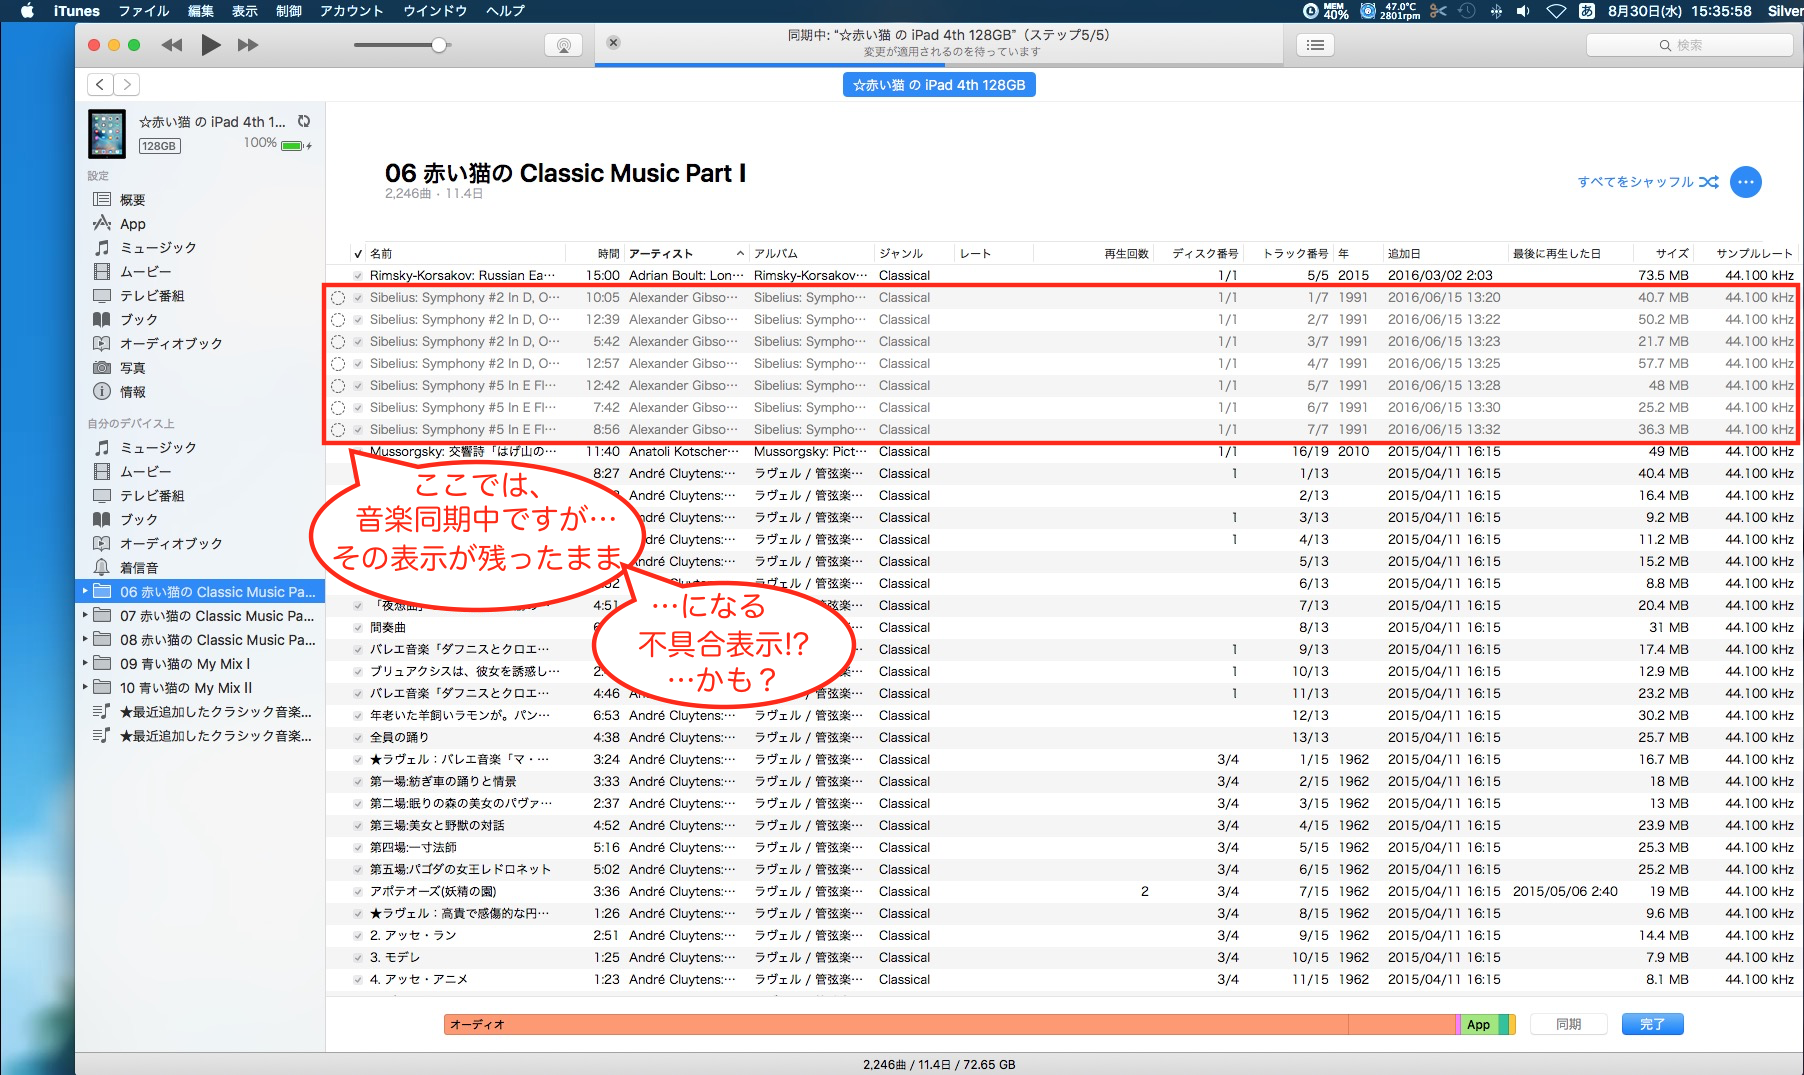
Task: Cancel sync with the X icon
Action: tap(614, 43)
